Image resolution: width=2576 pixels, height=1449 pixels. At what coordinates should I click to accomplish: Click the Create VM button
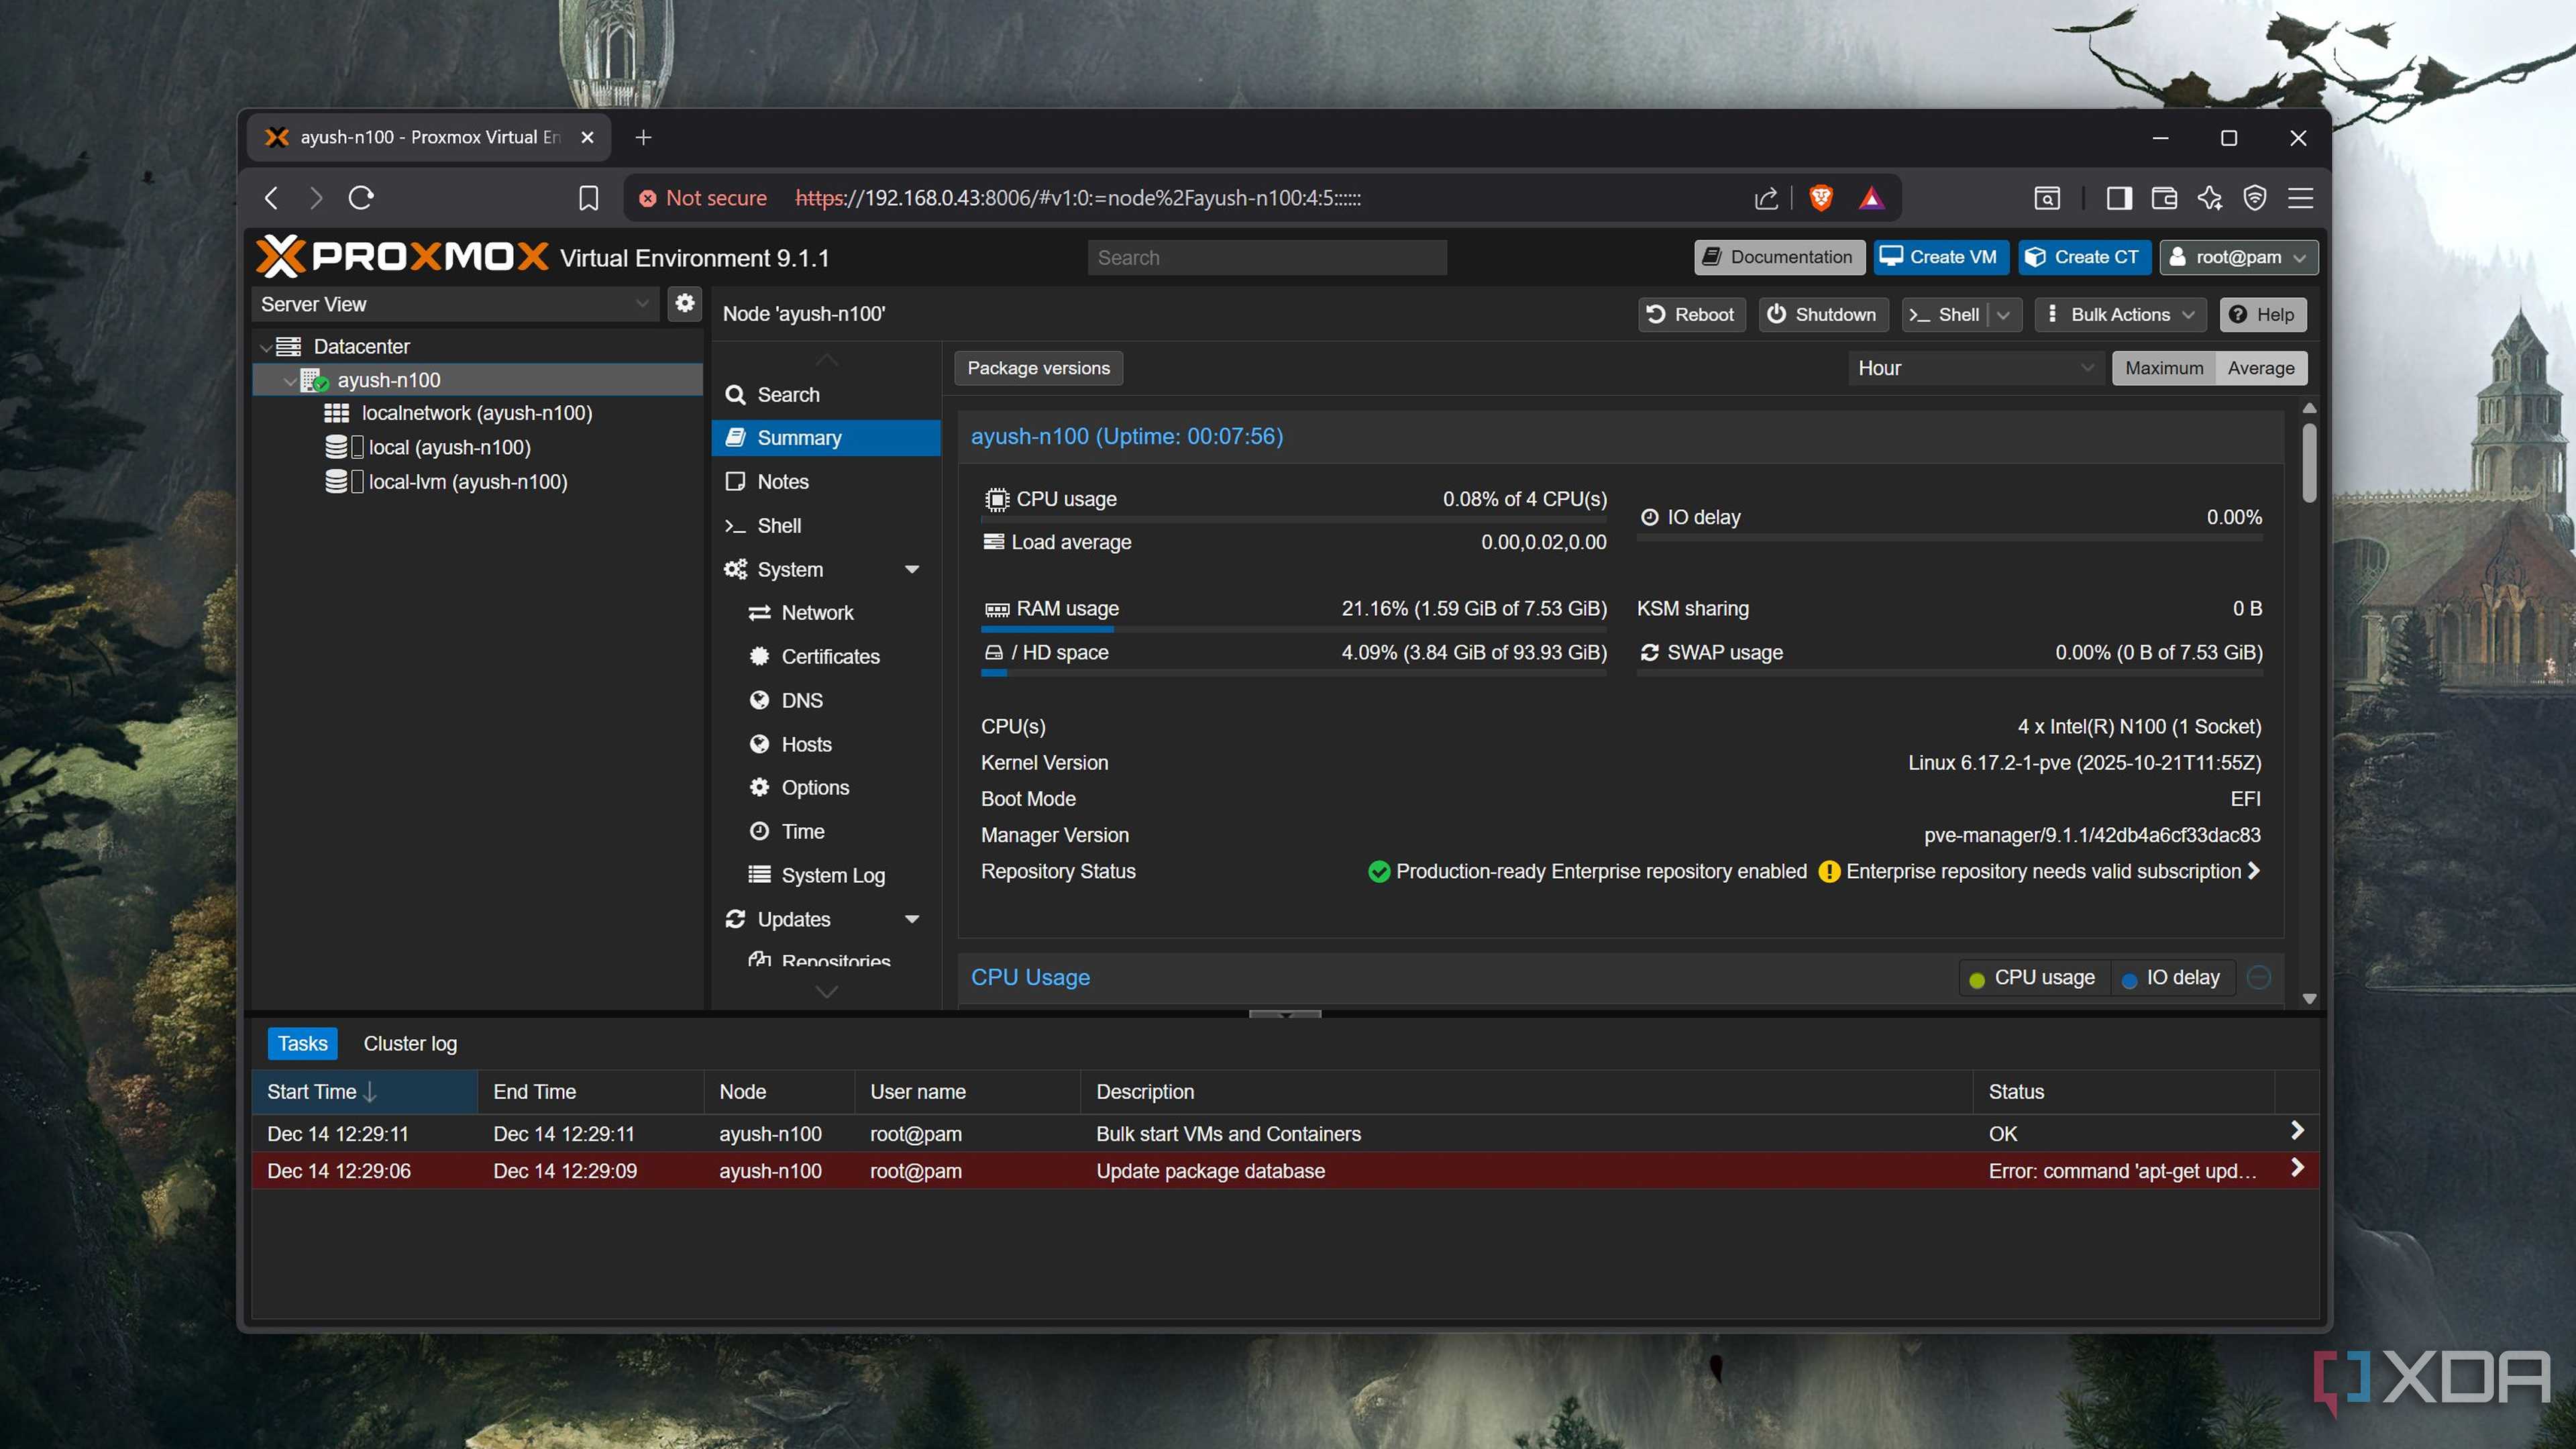pos(1940,257)
